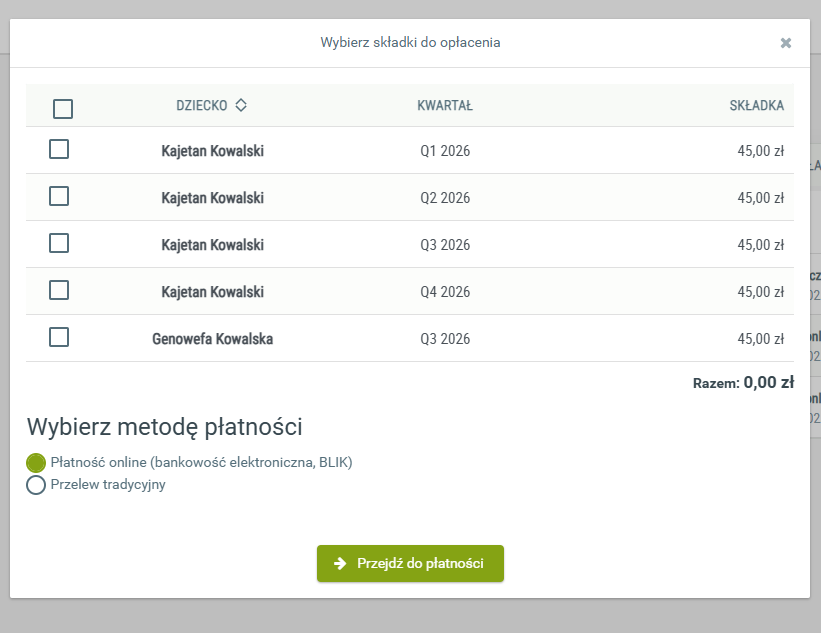
Task: Enable the checkbox in the Q4 2026 row
Action: pyautogui.click(x=59, y=290)
